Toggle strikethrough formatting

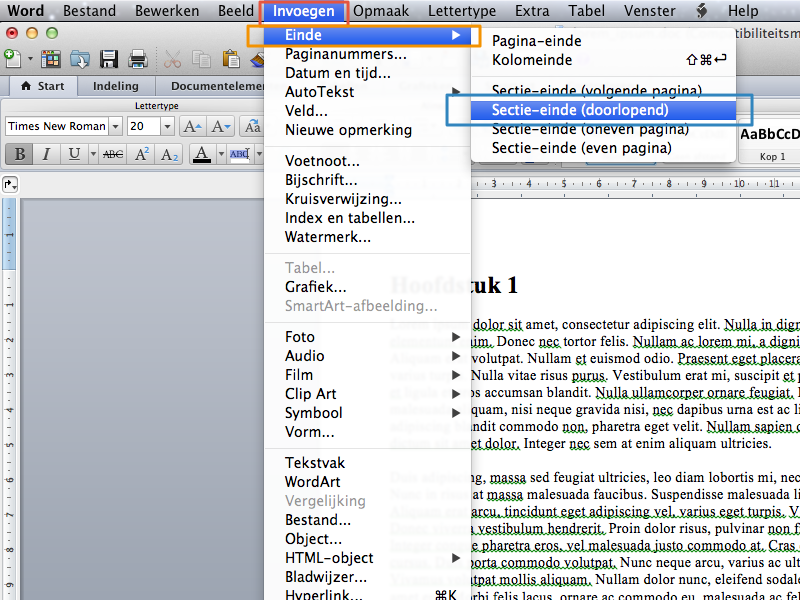(x=113, y=154)
